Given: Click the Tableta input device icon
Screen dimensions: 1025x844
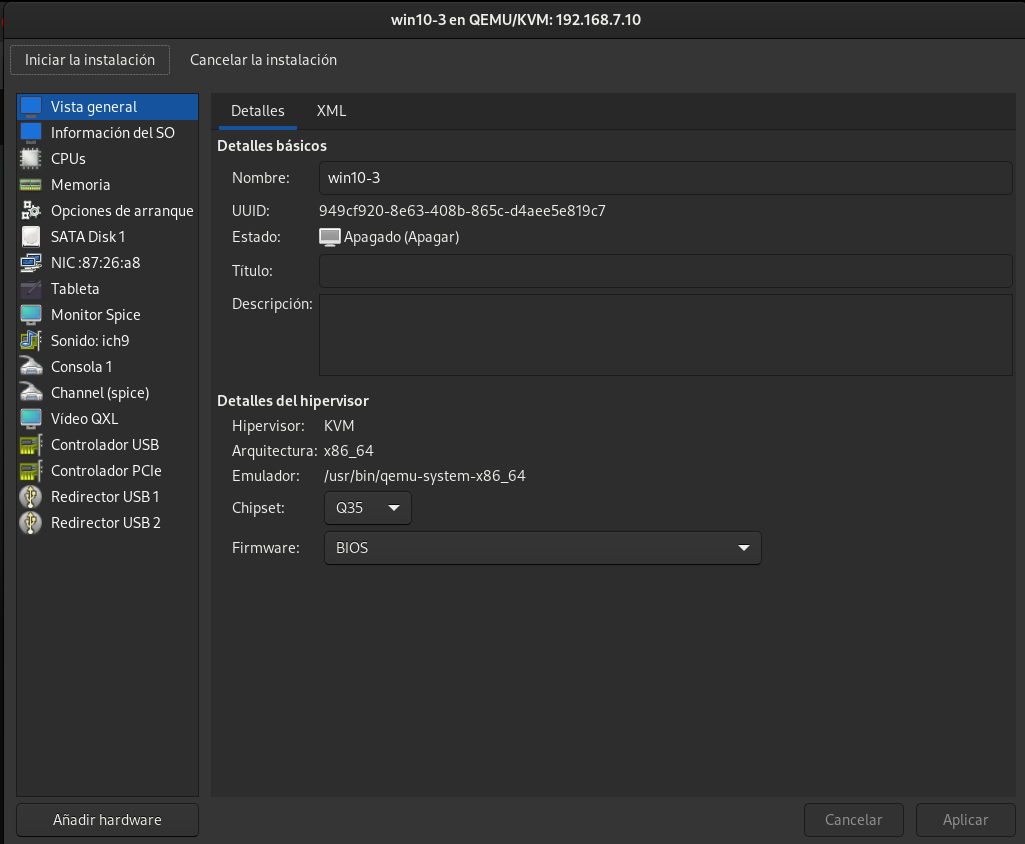Looking at the screenshot, I should coord(31,289).
